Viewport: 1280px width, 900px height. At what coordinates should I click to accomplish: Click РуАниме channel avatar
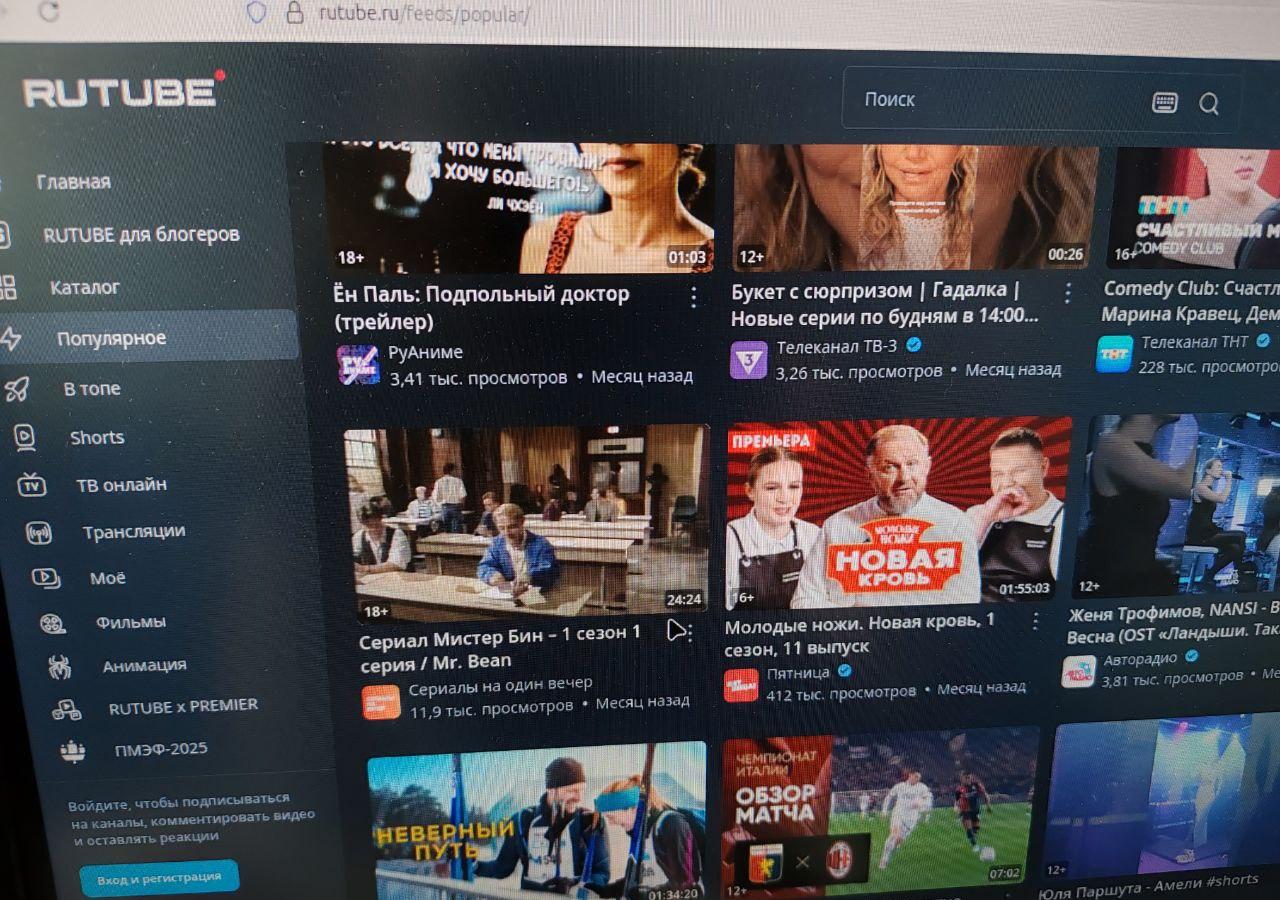coord(357,366)
